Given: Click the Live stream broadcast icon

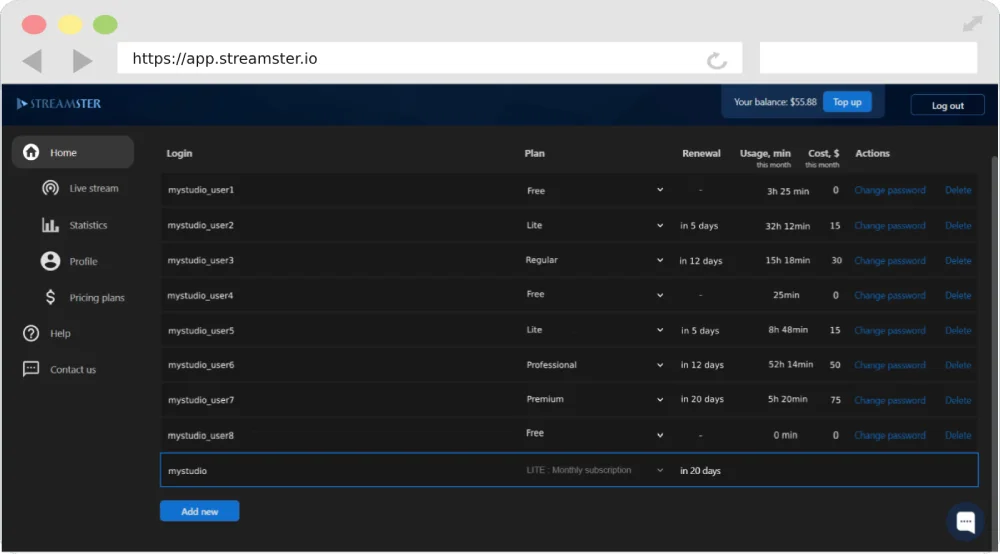Looking at the screenshot, I should (x=50, y=188).
